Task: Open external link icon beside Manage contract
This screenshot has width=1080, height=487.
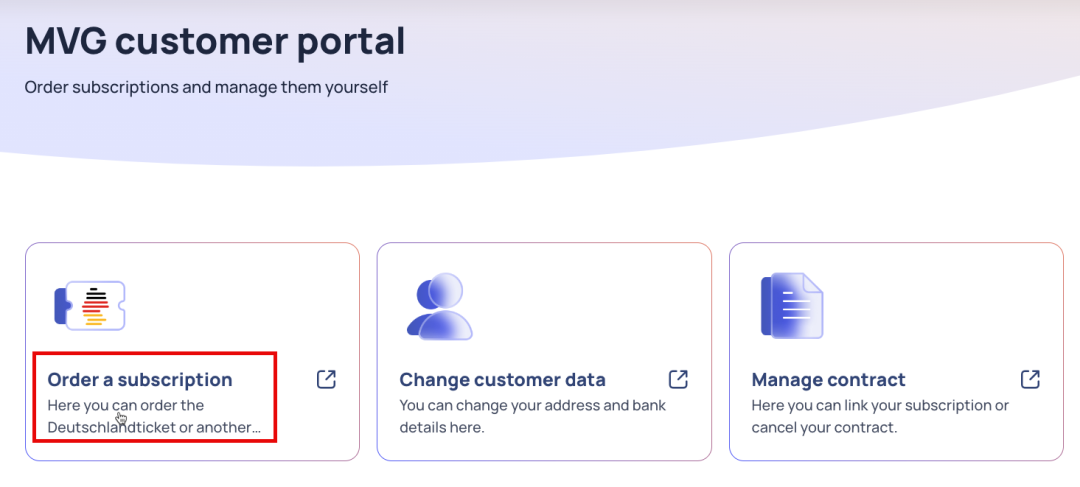Action: coord(1030,379)
